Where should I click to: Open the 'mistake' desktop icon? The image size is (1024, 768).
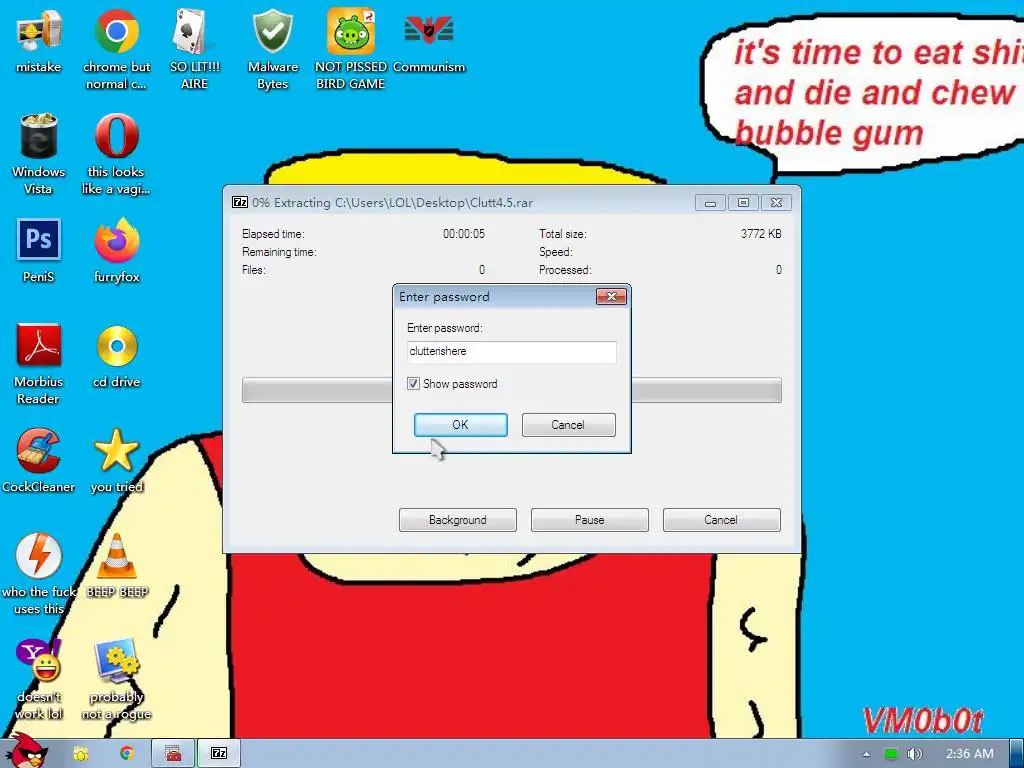[39, 40]
